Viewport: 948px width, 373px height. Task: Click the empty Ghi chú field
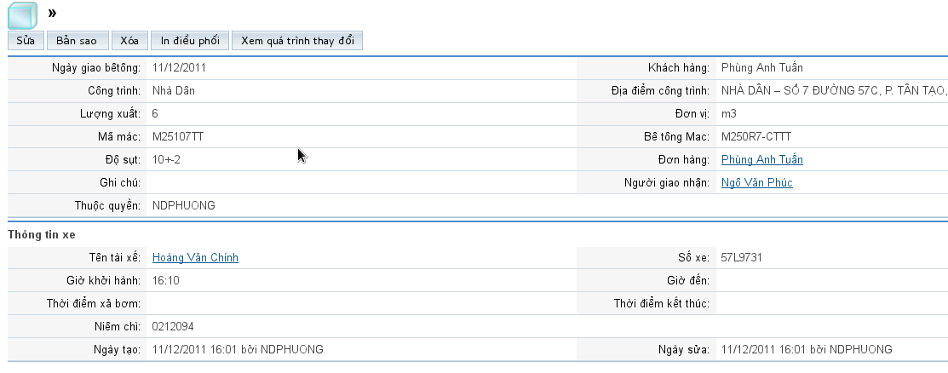point(361,183)
